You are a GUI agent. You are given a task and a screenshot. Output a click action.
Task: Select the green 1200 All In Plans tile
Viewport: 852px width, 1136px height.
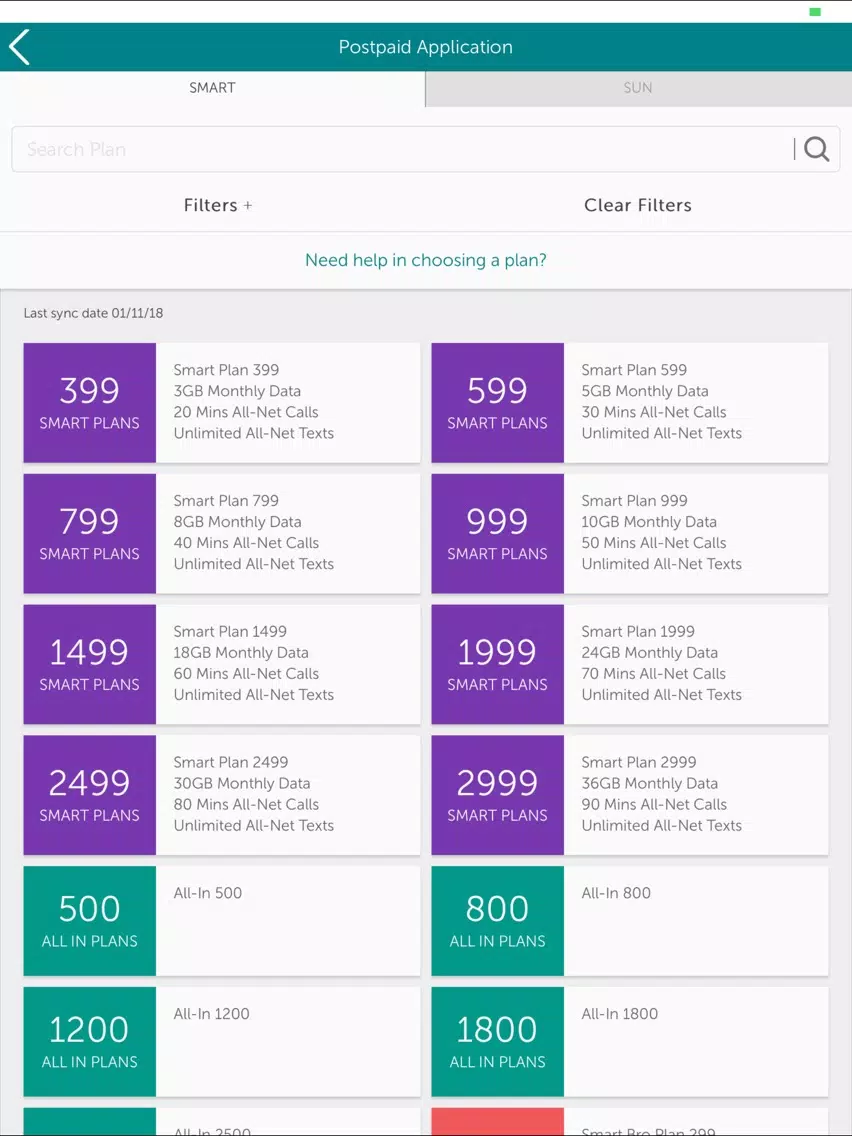90,1042
